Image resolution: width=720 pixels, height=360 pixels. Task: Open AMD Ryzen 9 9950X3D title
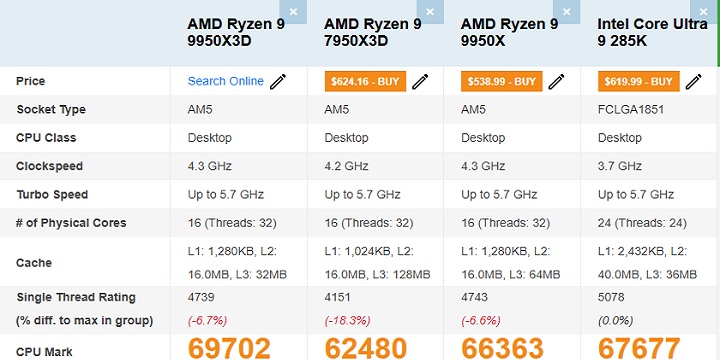(x=236, y=33)
